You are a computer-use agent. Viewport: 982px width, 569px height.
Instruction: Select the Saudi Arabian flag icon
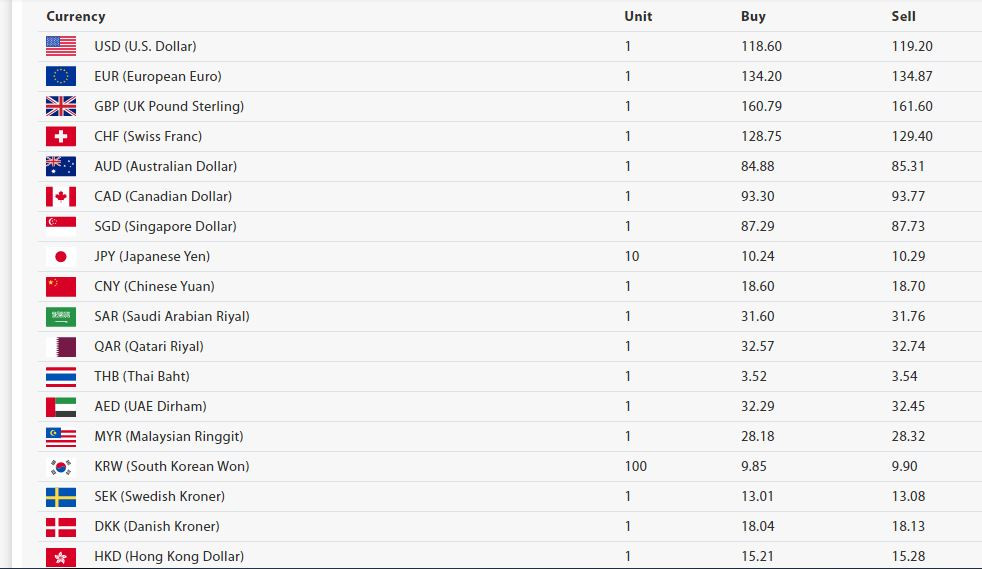[61, 317]
